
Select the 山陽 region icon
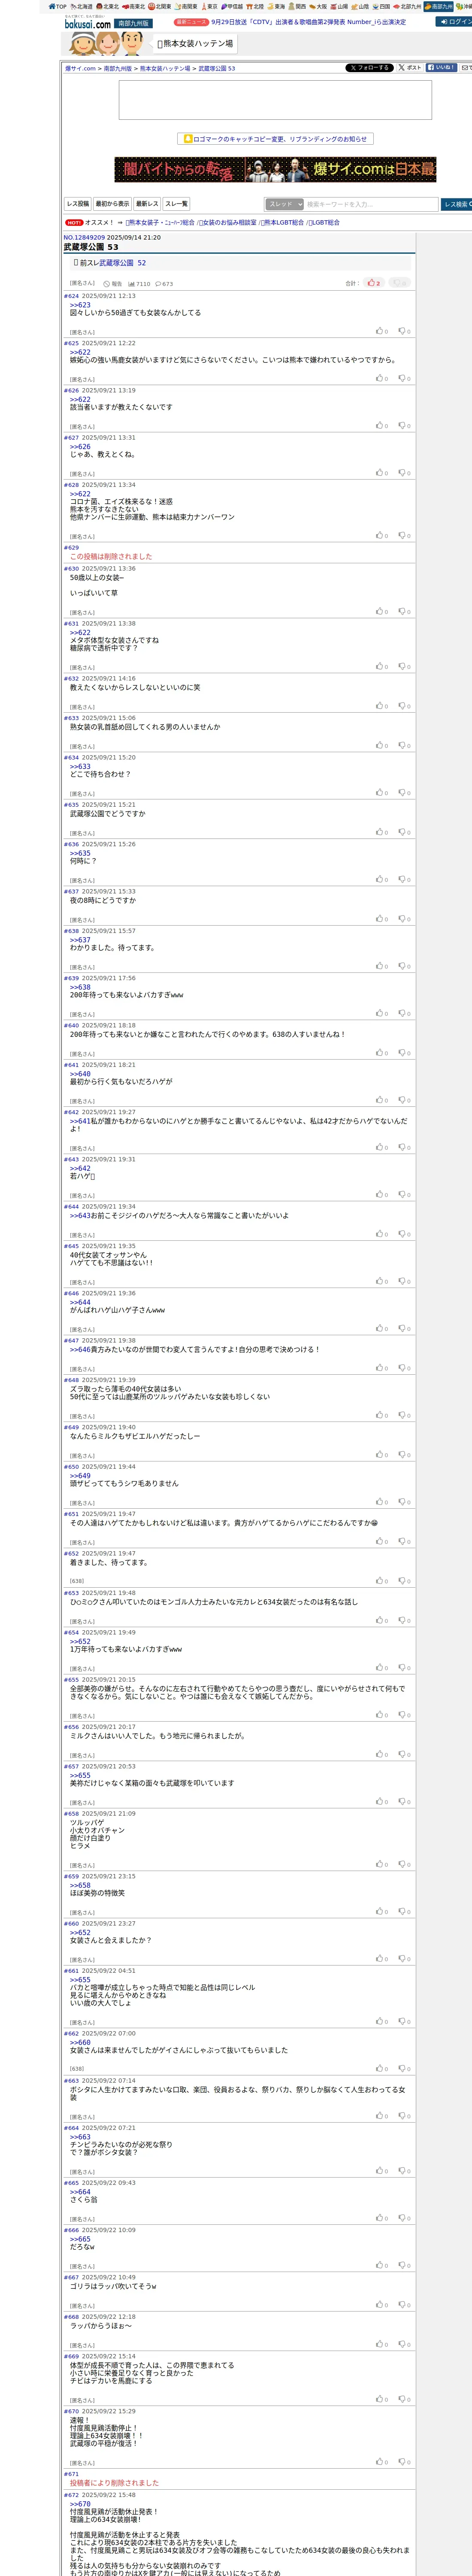tap(339, 6)
